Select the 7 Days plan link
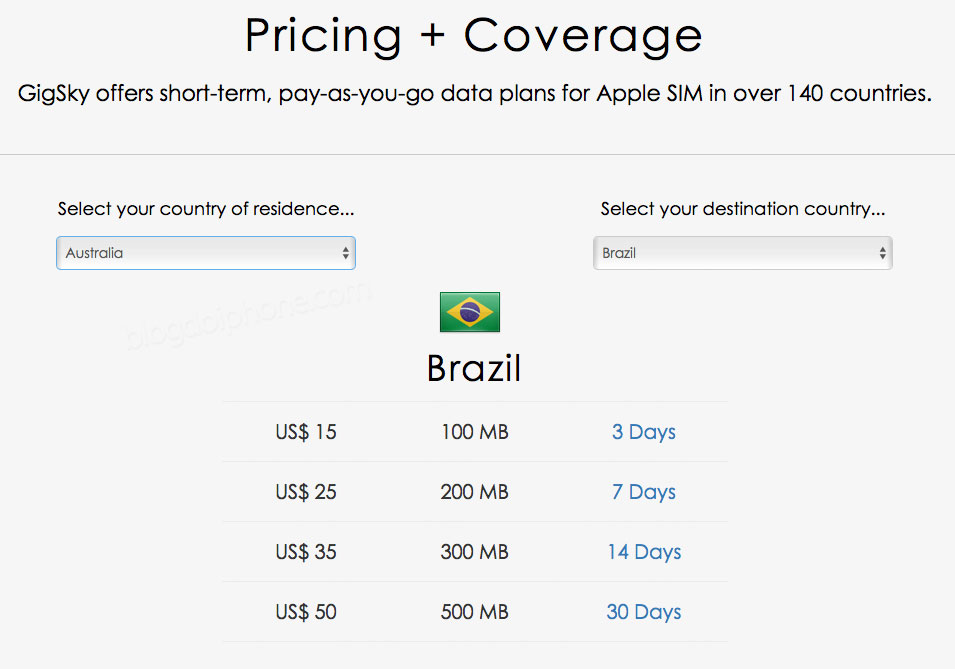 [644, 492]
